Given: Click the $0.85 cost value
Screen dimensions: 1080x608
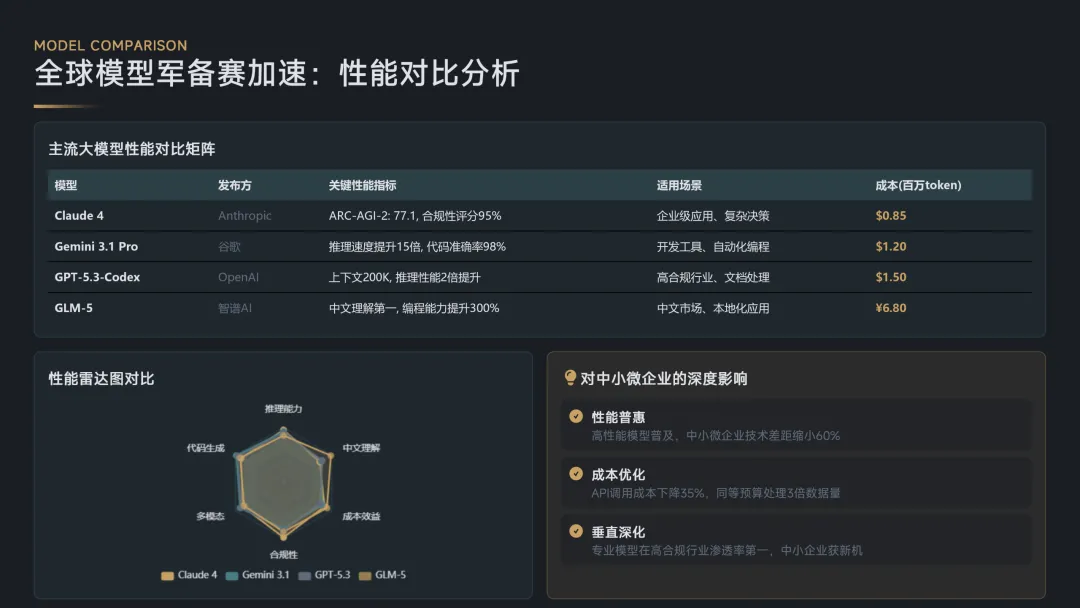Looking at the screenshot, I should [891, 216].
